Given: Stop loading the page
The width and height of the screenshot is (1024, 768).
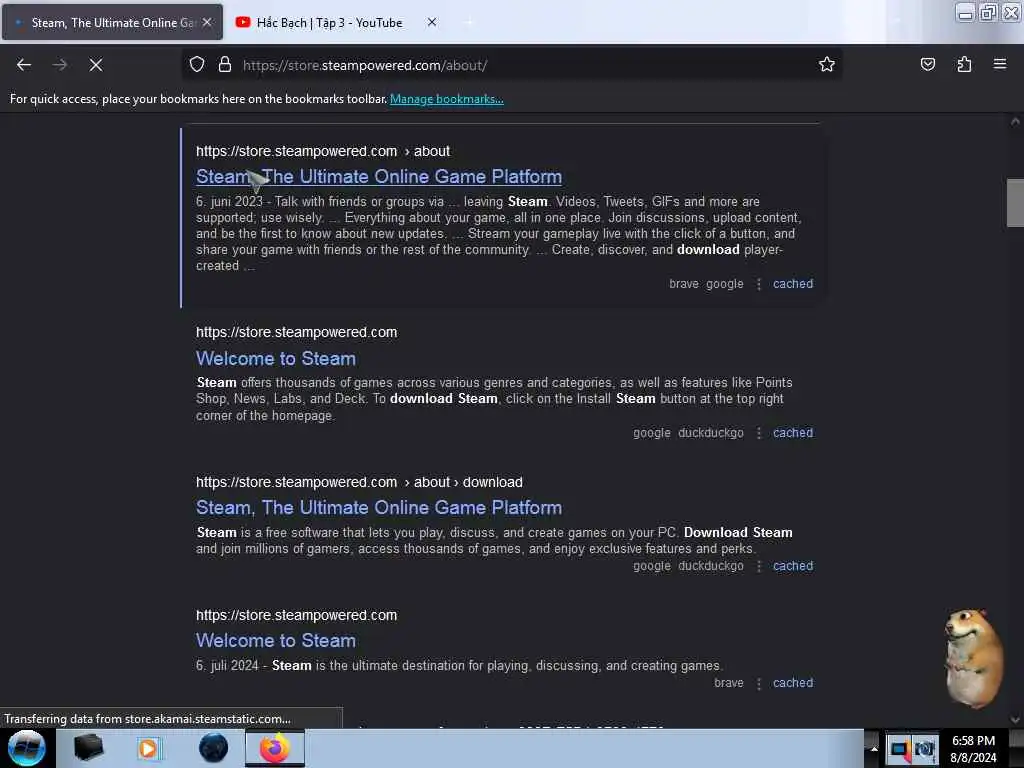Looking at the screenshot, I should tap(96, 65).
